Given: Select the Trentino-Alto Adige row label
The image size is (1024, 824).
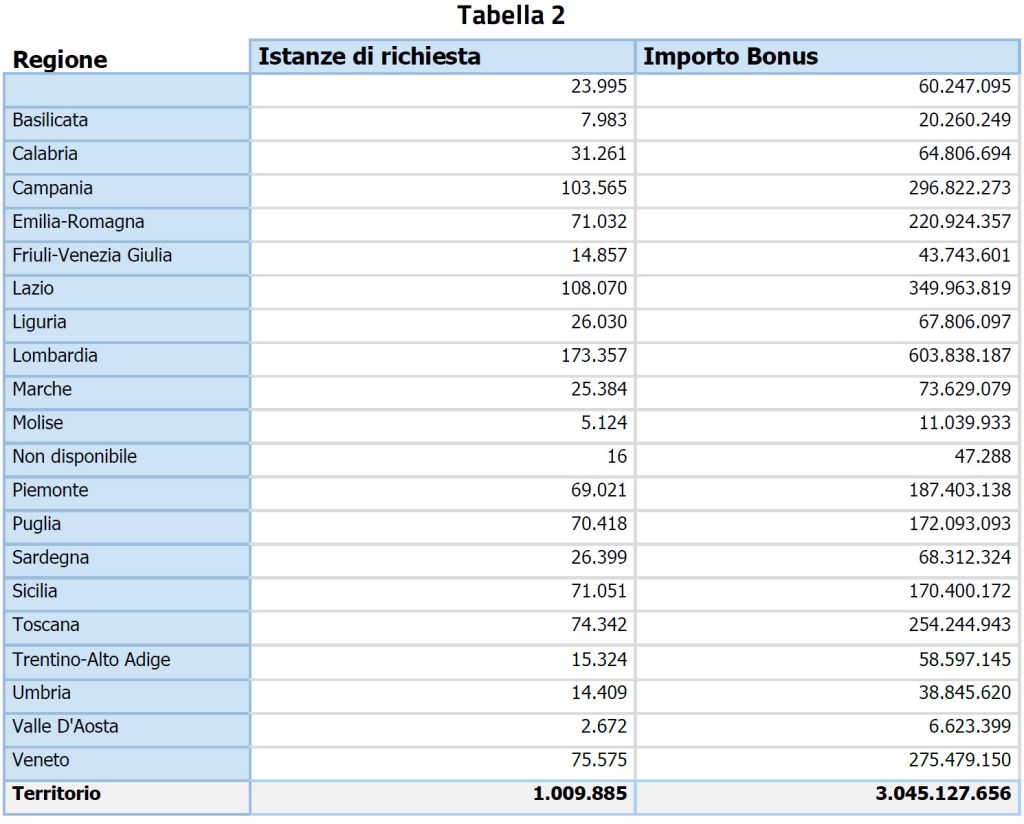Looking at the screenshot, I should coord(91,660).
